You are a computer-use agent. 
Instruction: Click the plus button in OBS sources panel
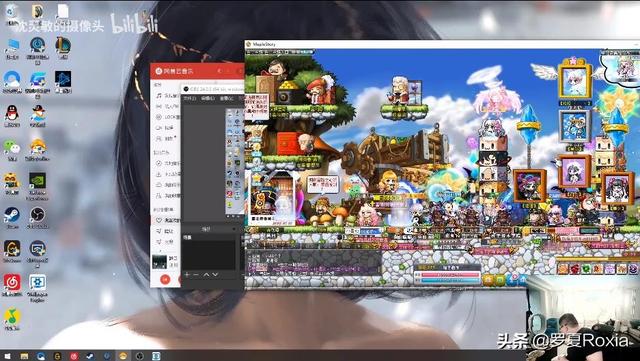click(187, 274)
